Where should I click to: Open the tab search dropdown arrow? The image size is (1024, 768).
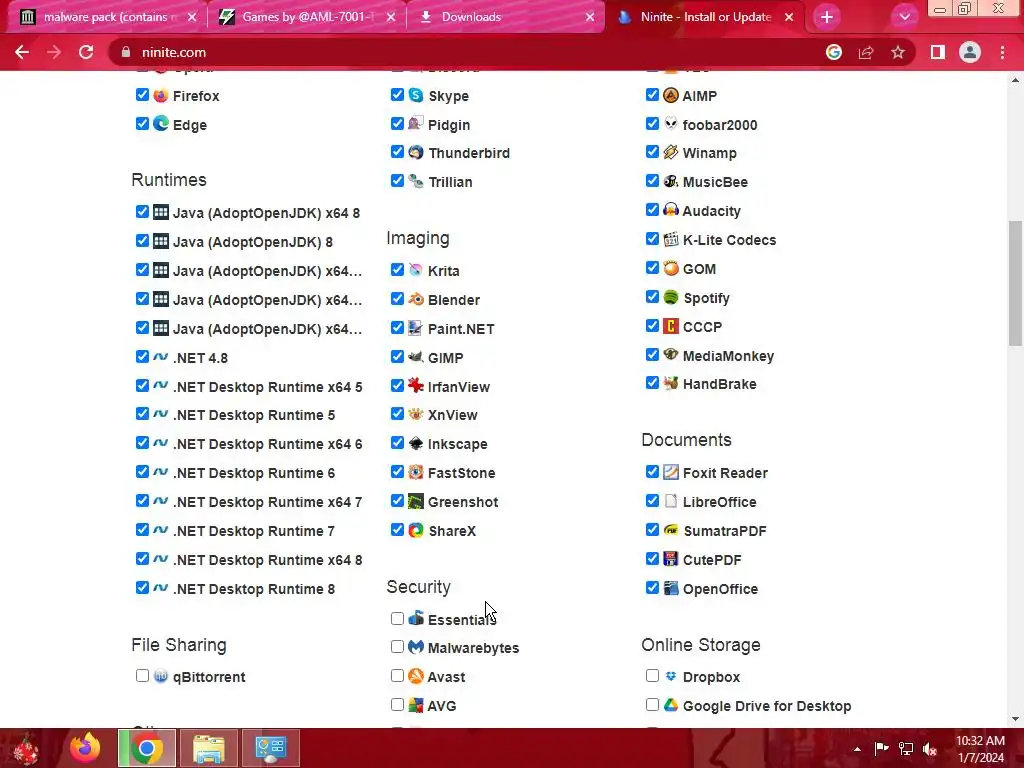[x=904, y=17]
